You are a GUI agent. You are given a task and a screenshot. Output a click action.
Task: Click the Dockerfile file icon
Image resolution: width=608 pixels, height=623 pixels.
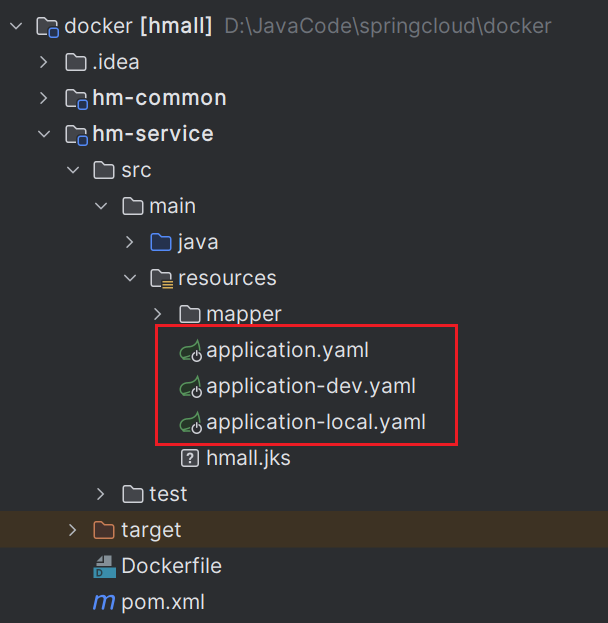coord(104,567)
